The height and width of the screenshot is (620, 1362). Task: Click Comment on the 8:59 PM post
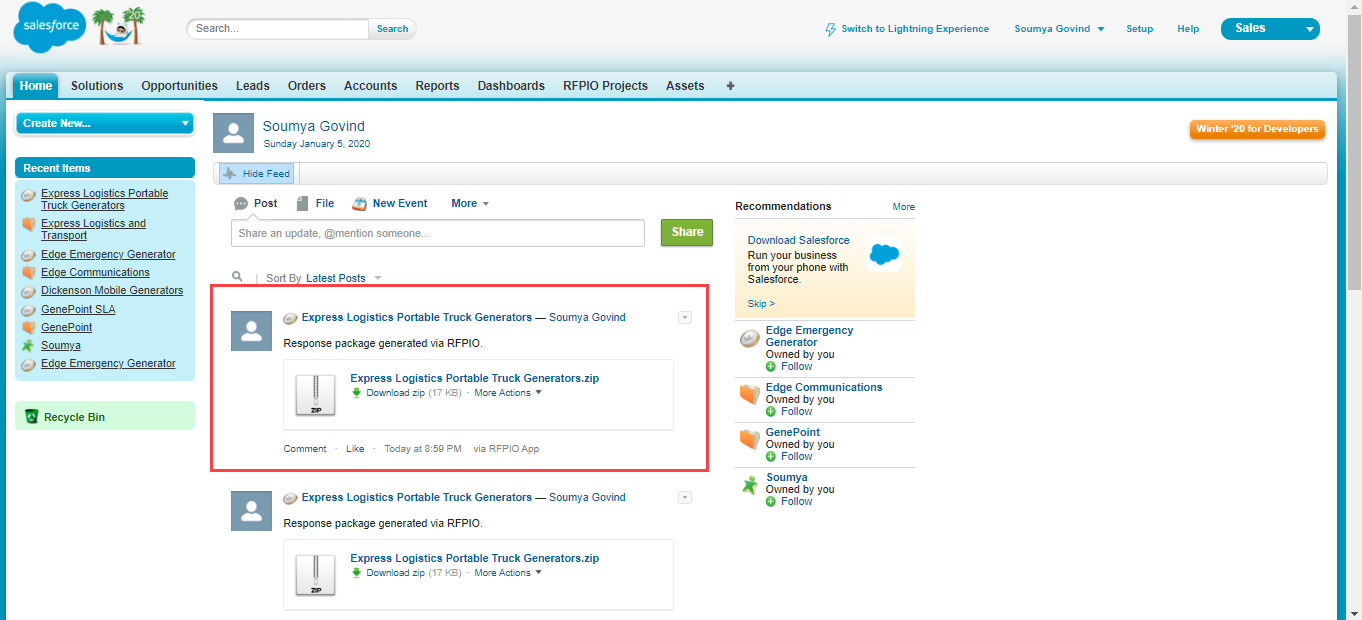(x=305, y=449)
